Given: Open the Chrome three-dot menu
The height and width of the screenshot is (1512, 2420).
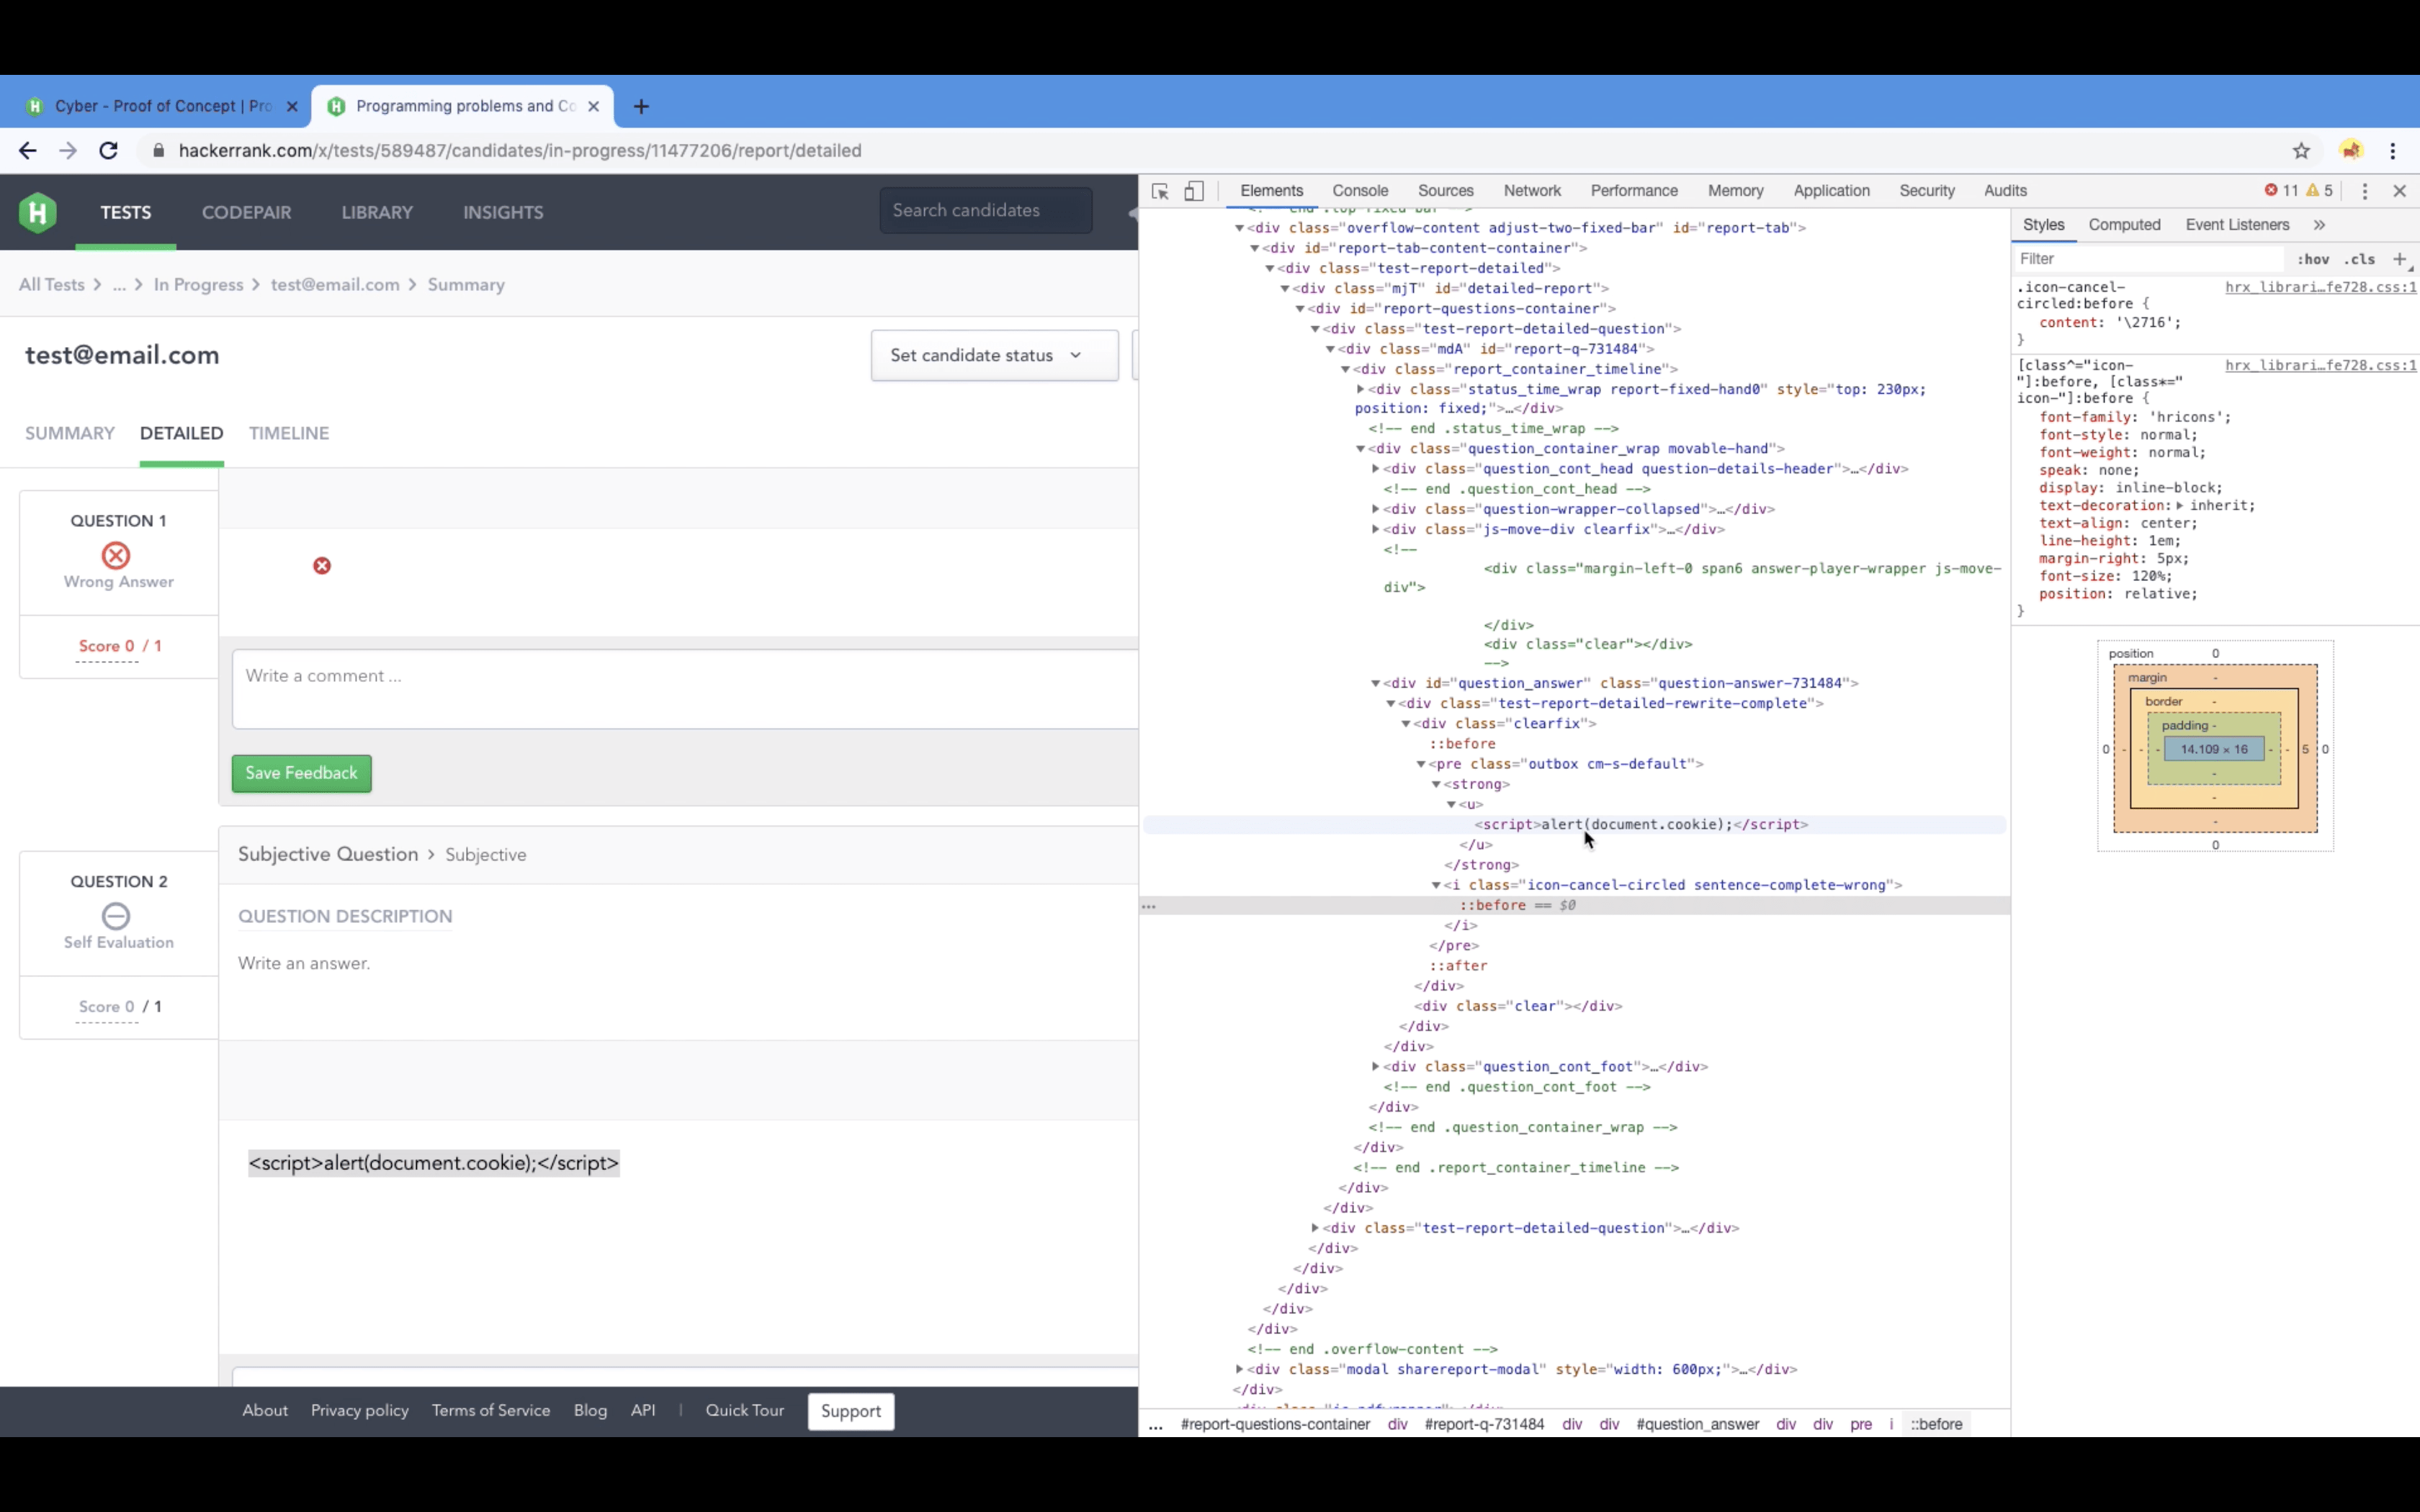Looking at the screenshot, I should tap(2393, 151).
